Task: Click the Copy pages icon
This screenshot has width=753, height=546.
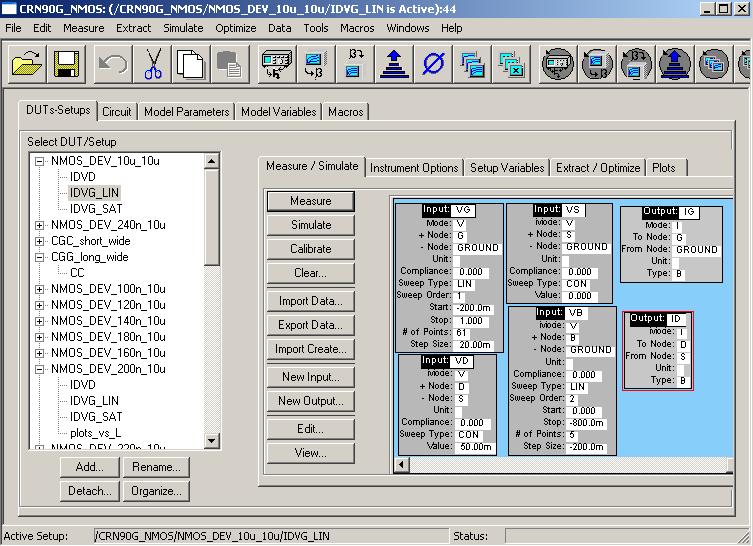Action: tap(191, 64)
